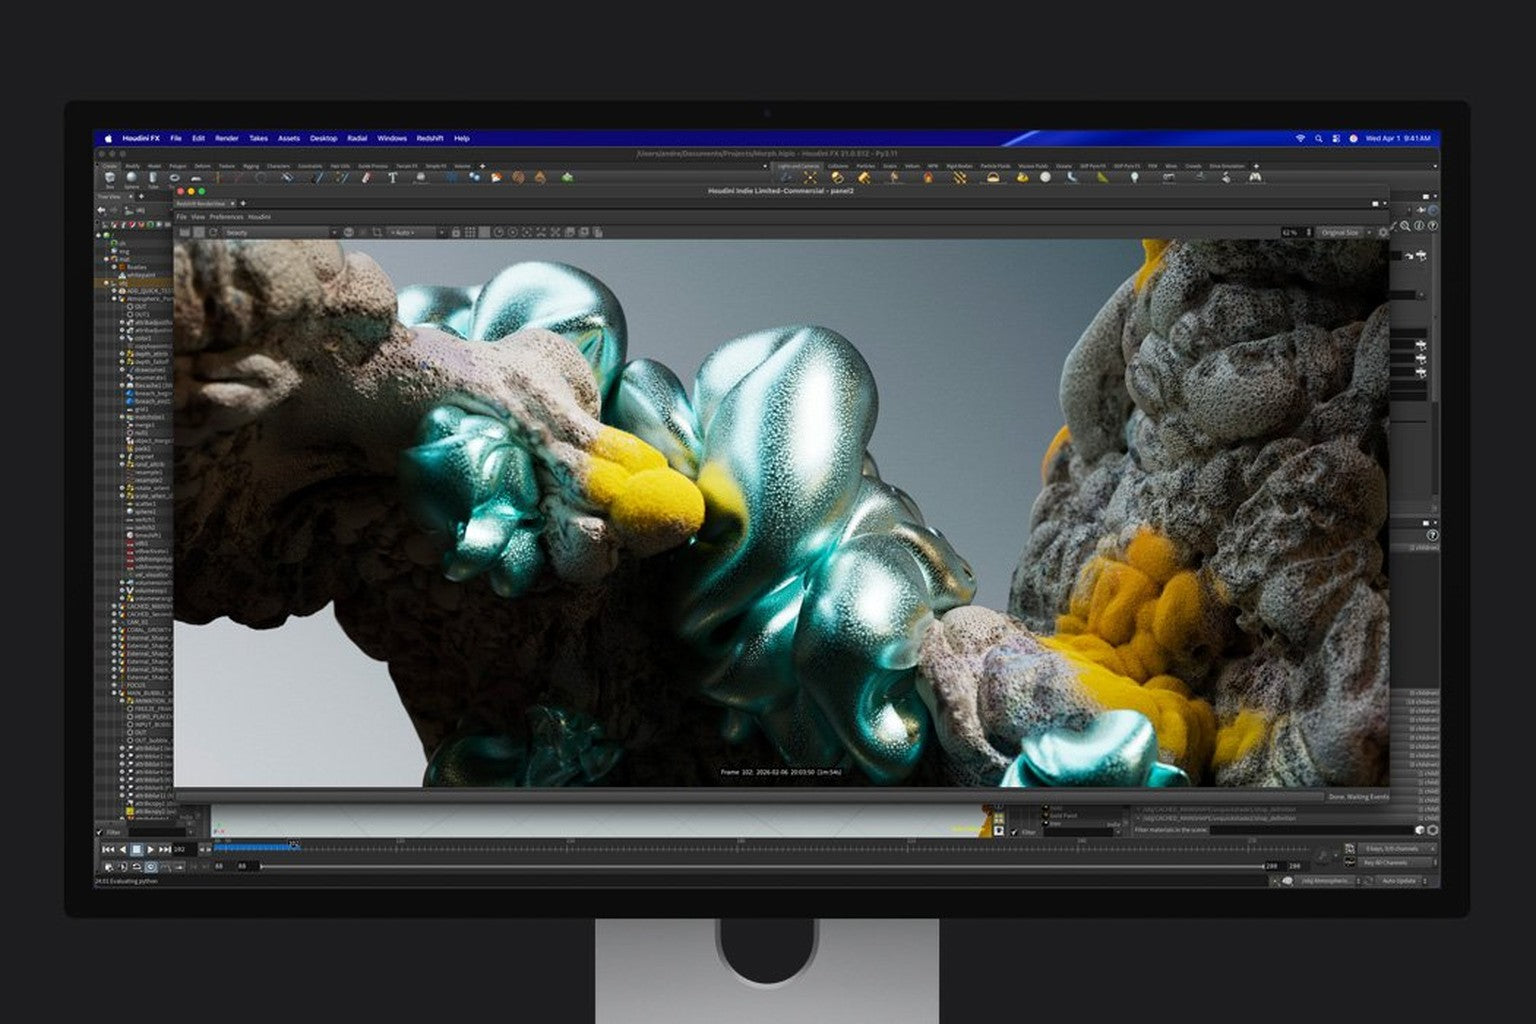Screen dimensions: 1536x1024
Task: Select the Tube shelf tool
Action: pyautogui.click(x=153, y=179)
